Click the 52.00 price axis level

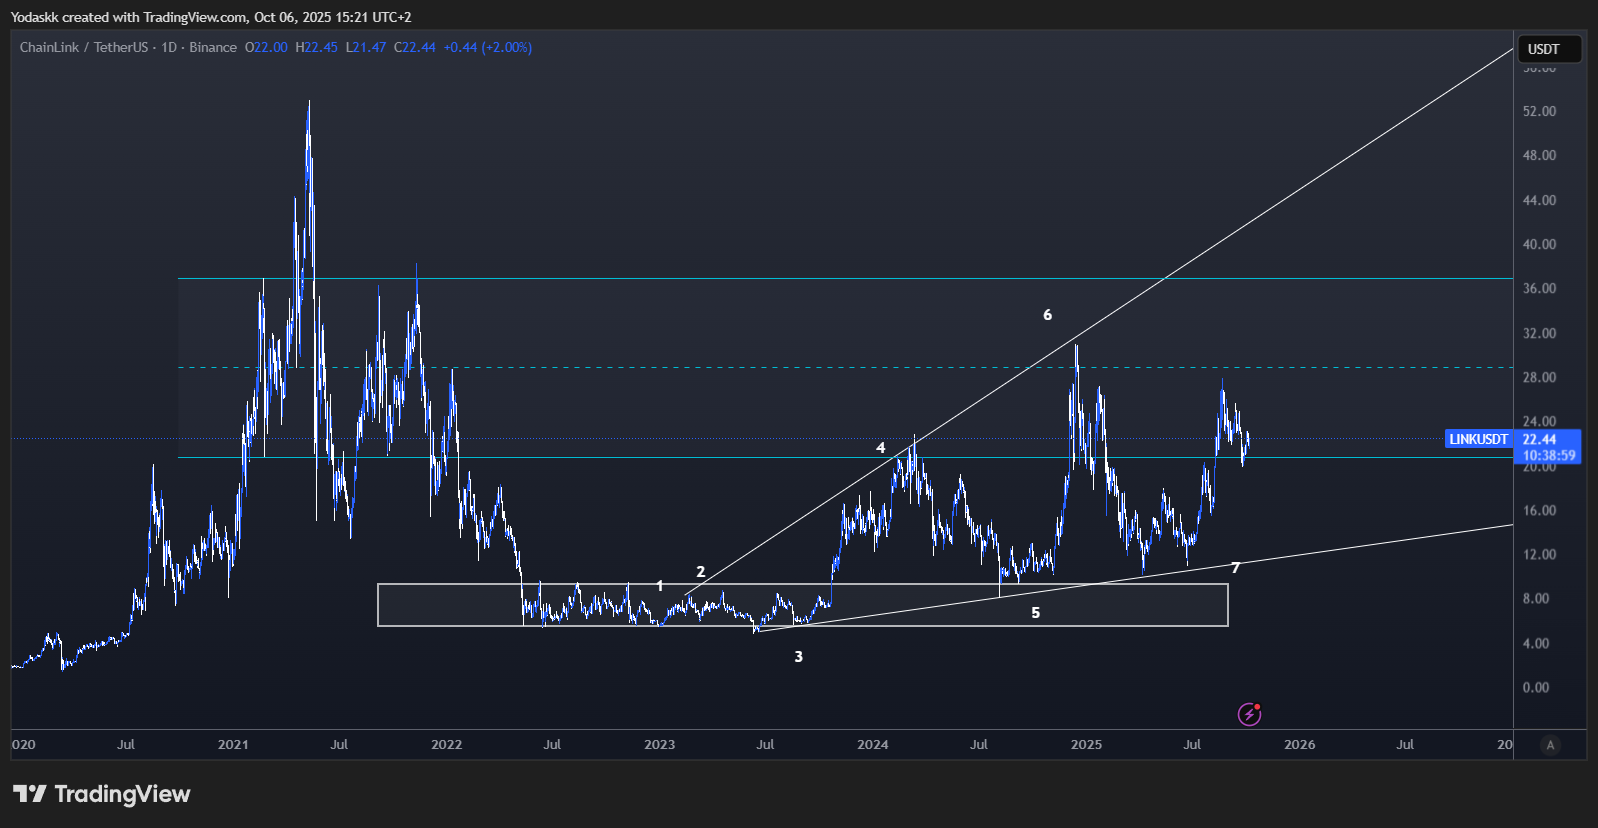tap(1539, 111)
